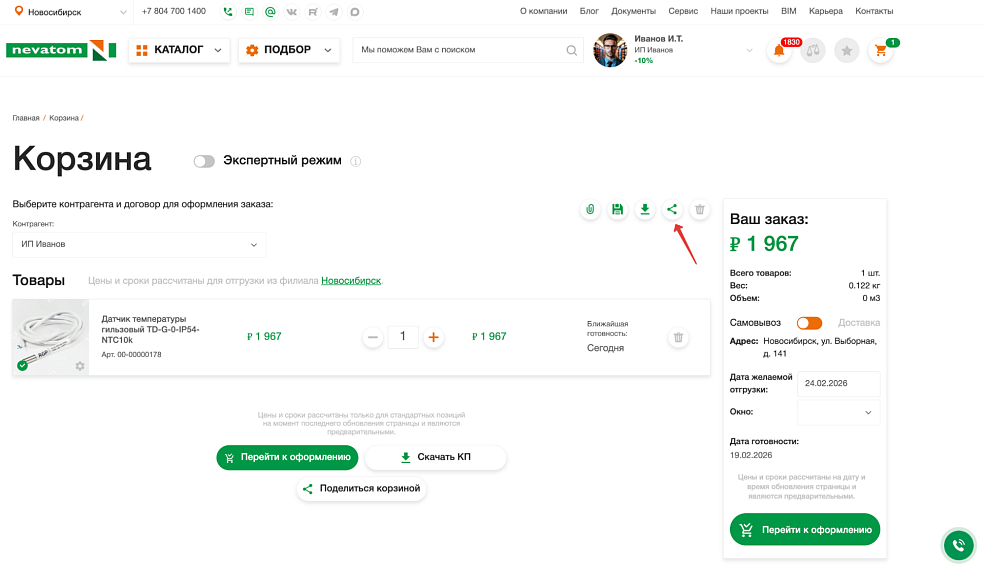The height and width of the screenshot is (574, 984).
Task: Open the comparison scales icon
Action: [812, 51]
